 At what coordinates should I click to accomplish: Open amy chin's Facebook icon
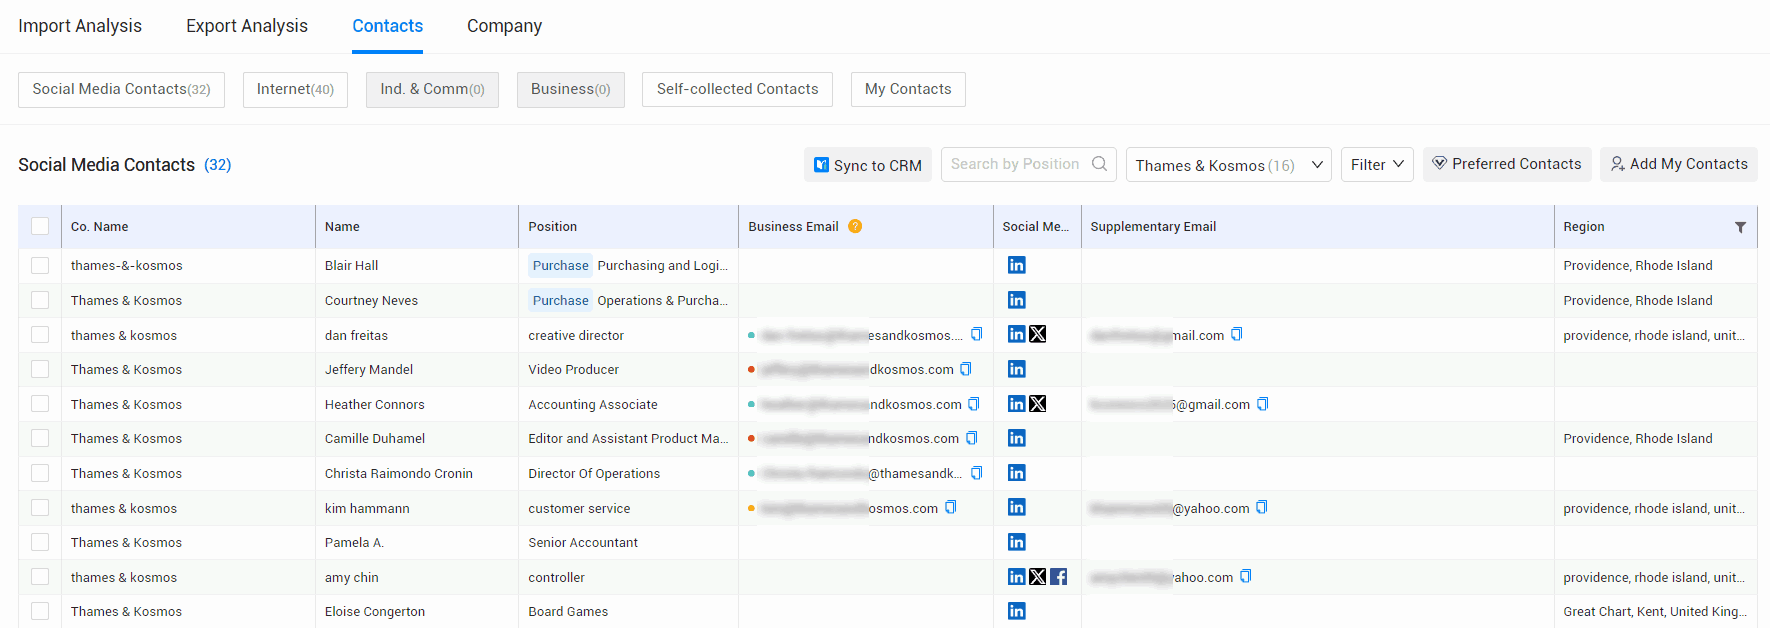pyautogui.click(x=1059, y=577)
